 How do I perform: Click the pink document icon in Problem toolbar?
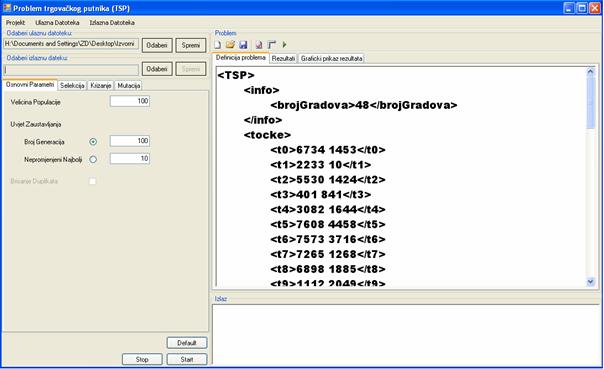[x=259, y=45]
